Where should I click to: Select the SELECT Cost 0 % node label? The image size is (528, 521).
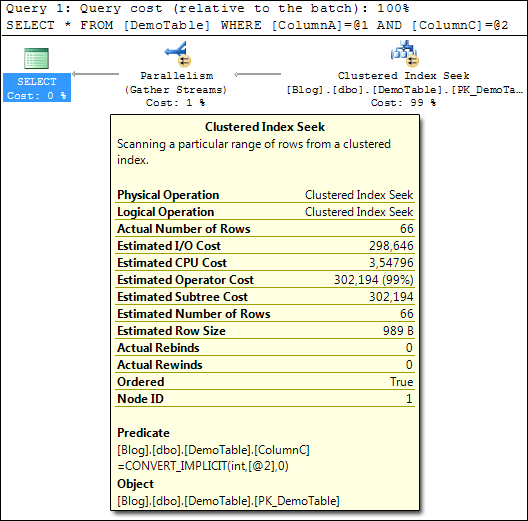(37, 88)
